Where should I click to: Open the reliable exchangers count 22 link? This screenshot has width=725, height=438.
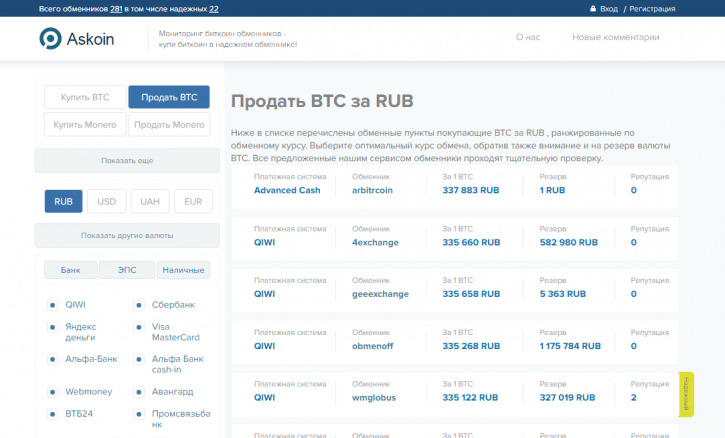214,9
